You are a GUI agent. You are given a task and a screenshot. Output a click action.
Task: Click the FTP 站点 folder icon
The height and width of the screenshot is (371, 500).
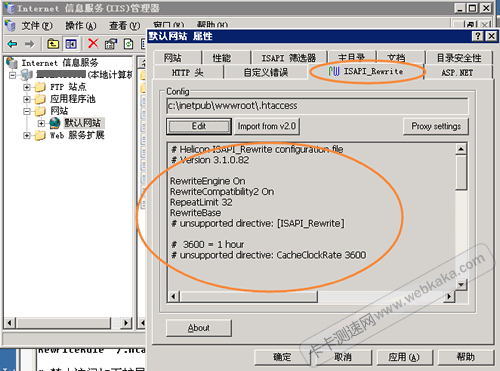pyautogui.click(x=40, y=87)
